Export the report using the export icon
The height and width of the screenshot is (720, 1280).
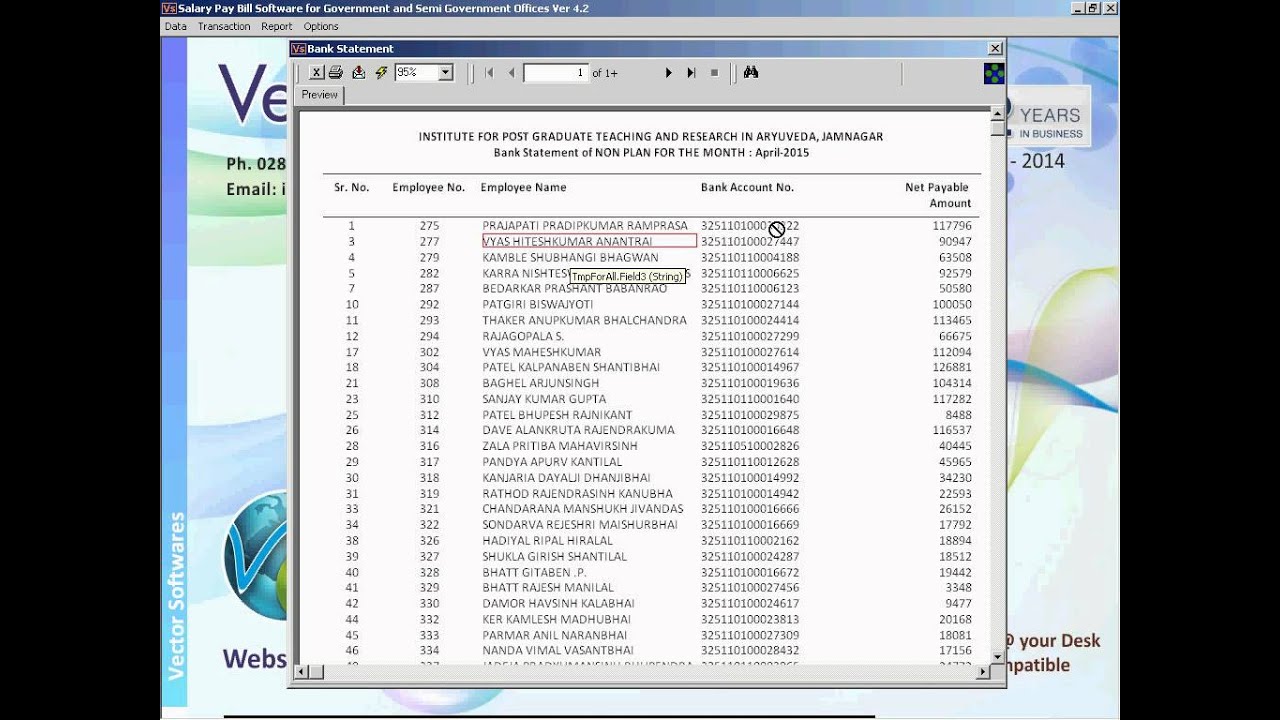coord(358,72)
